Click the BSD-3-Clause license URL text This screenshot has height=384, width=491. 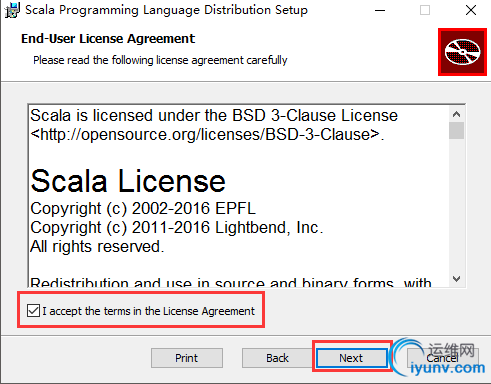pos(207,135)
